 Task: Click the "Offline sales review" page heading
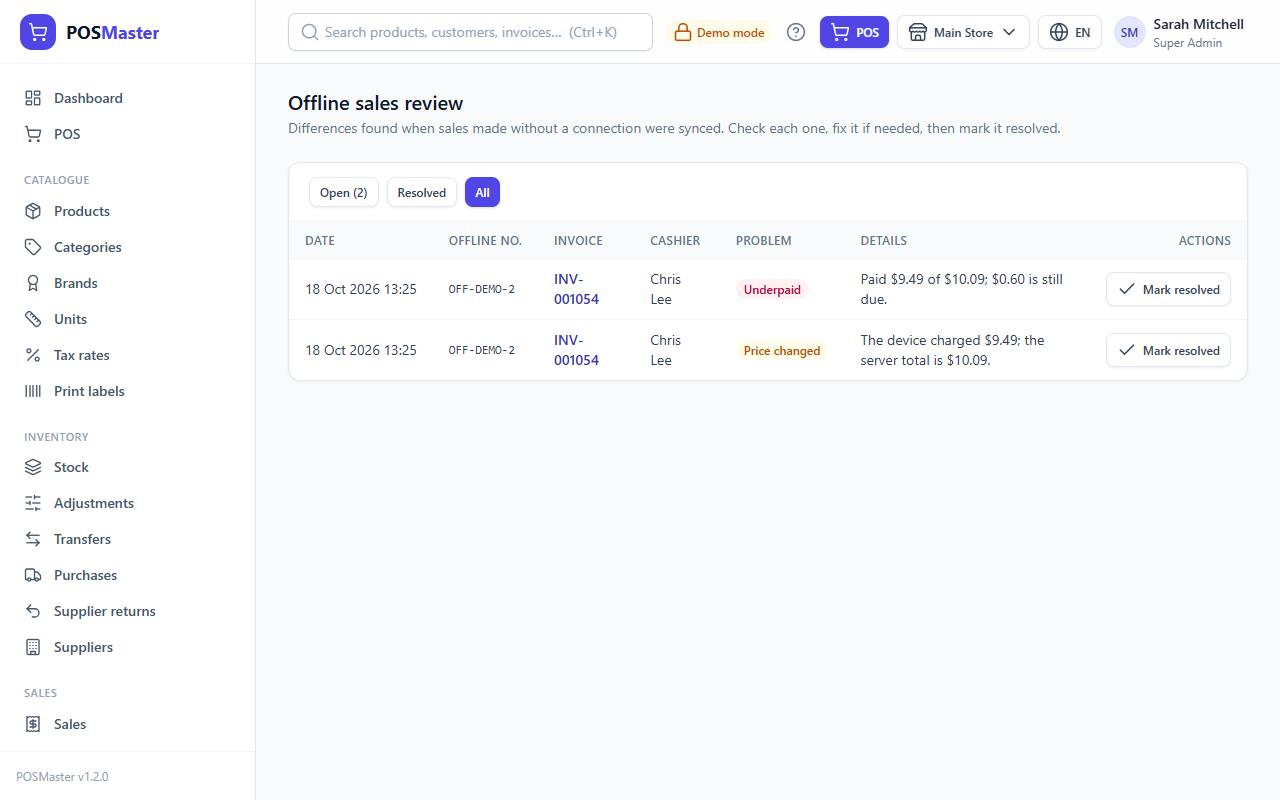[x=376, y=103]
